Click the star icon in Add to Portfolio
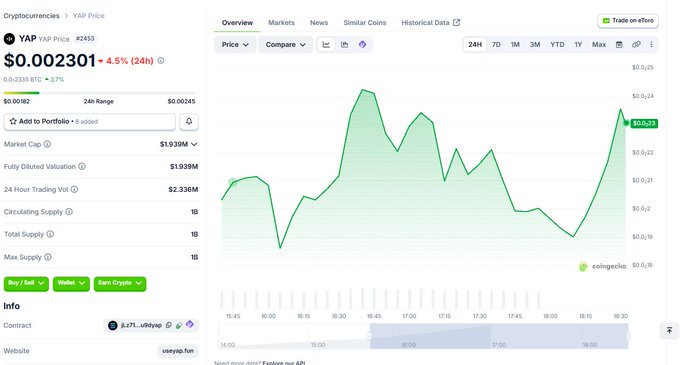Viewport: 680px width, 365px height. [13, 121]
